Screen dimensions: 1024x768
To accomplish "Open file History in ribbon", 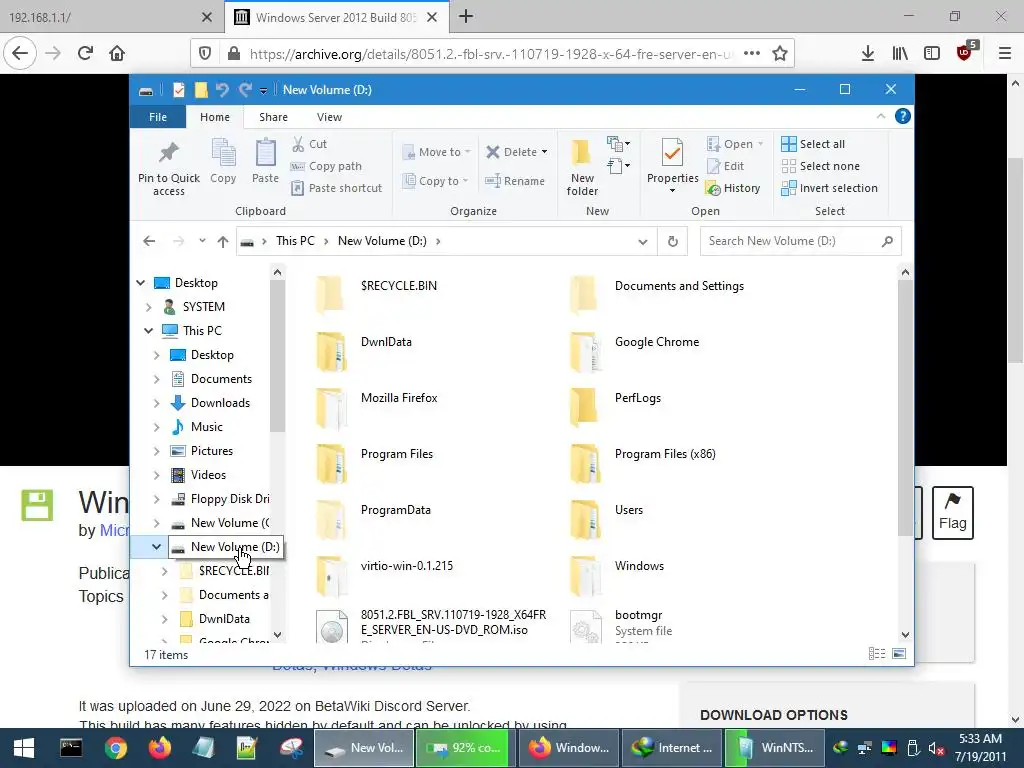I will coord(733,188).
